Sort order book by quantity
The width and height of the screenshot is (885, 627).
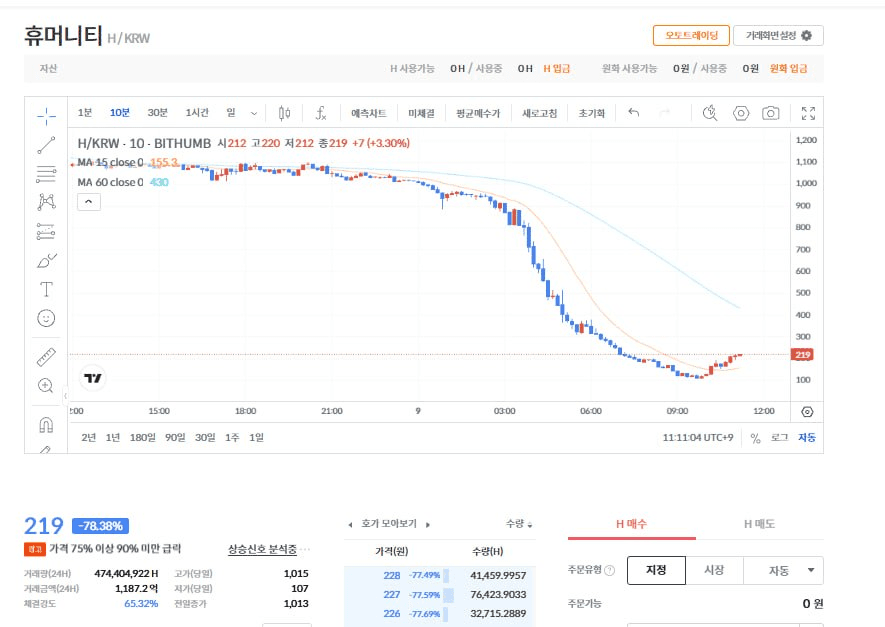tap(519, 524)
